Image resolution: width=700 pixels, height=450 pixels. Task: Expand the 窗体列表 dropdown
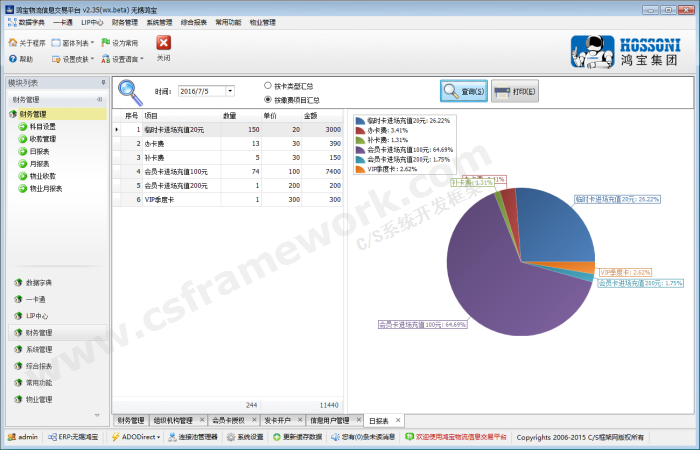93,43
